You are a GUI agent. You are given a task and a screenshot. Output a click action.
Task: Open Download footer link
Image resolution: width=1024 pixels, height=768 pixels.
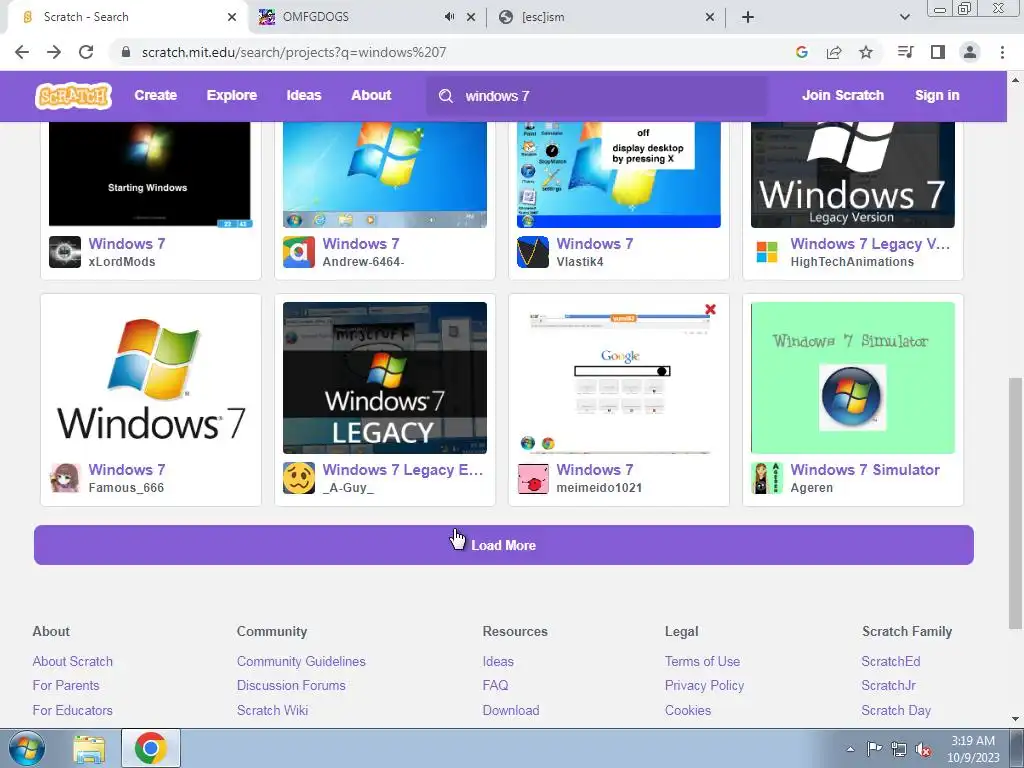pyautogui.click(x=511, y=710)
